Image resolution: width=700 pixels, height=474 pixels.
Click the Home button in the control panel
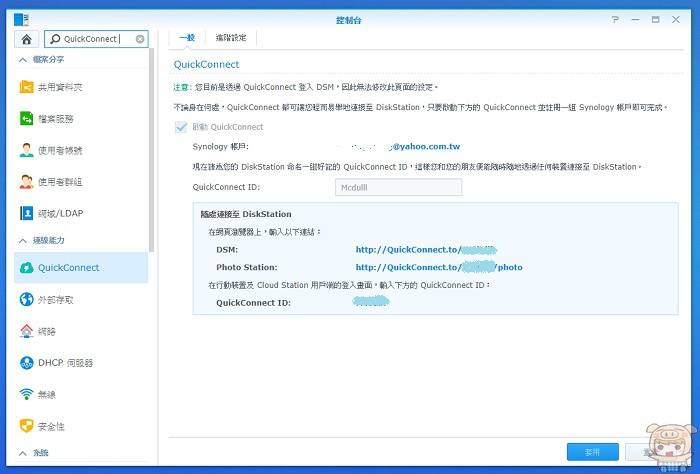[x=26, y=39]
